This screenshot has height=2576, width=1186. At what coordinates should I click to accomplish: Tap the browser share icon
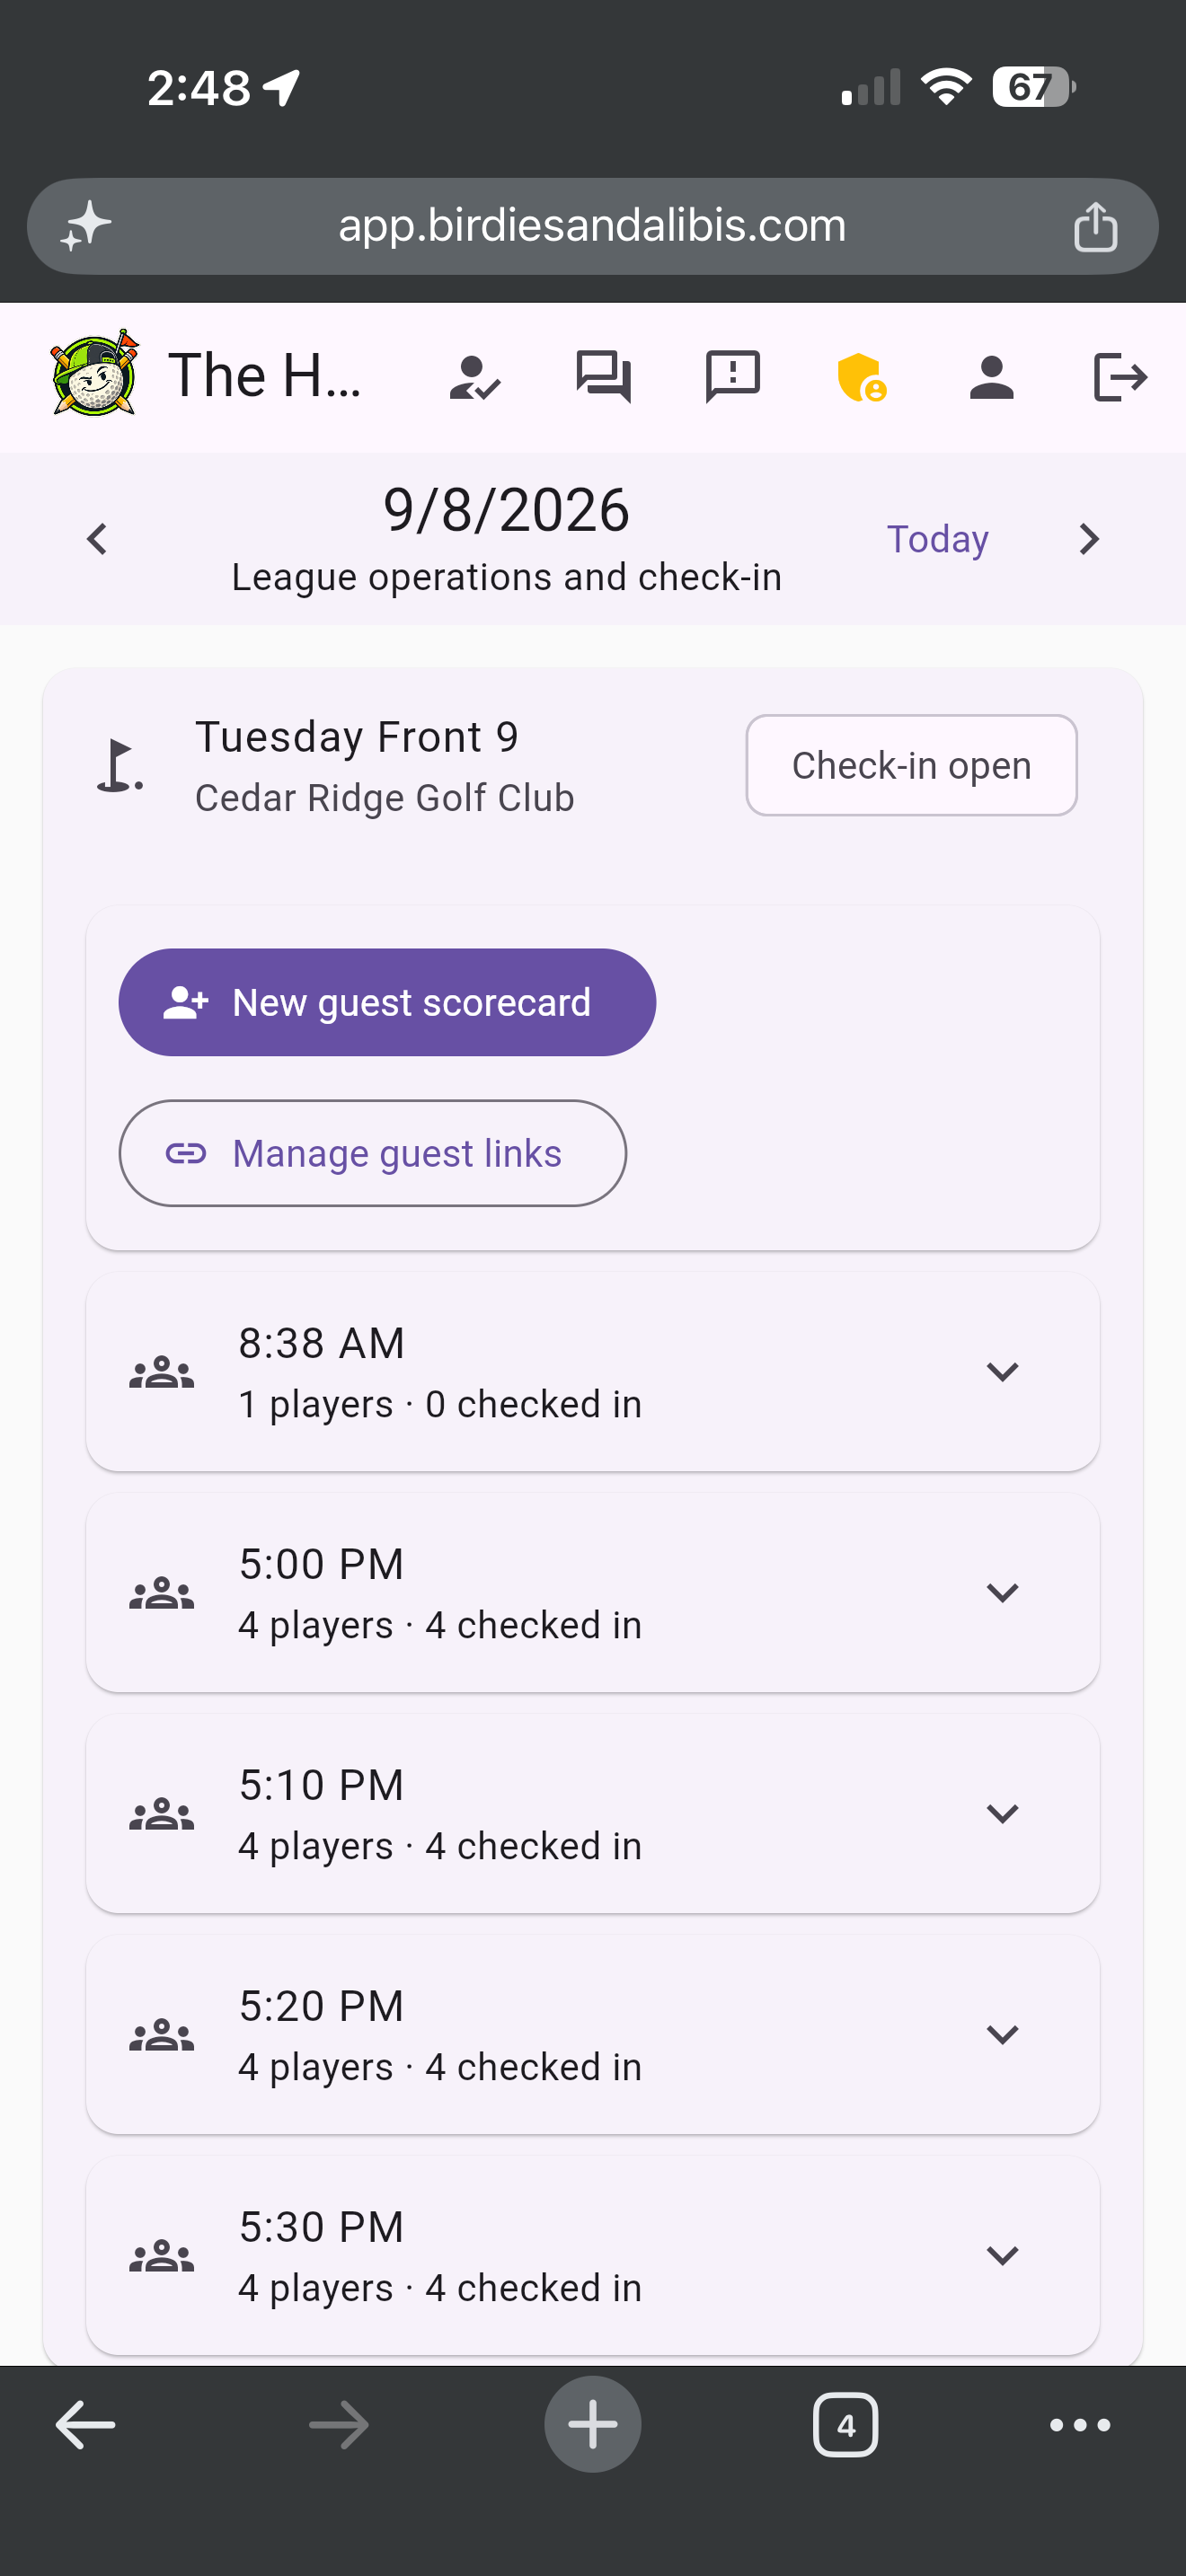(x=1095, y=226)
